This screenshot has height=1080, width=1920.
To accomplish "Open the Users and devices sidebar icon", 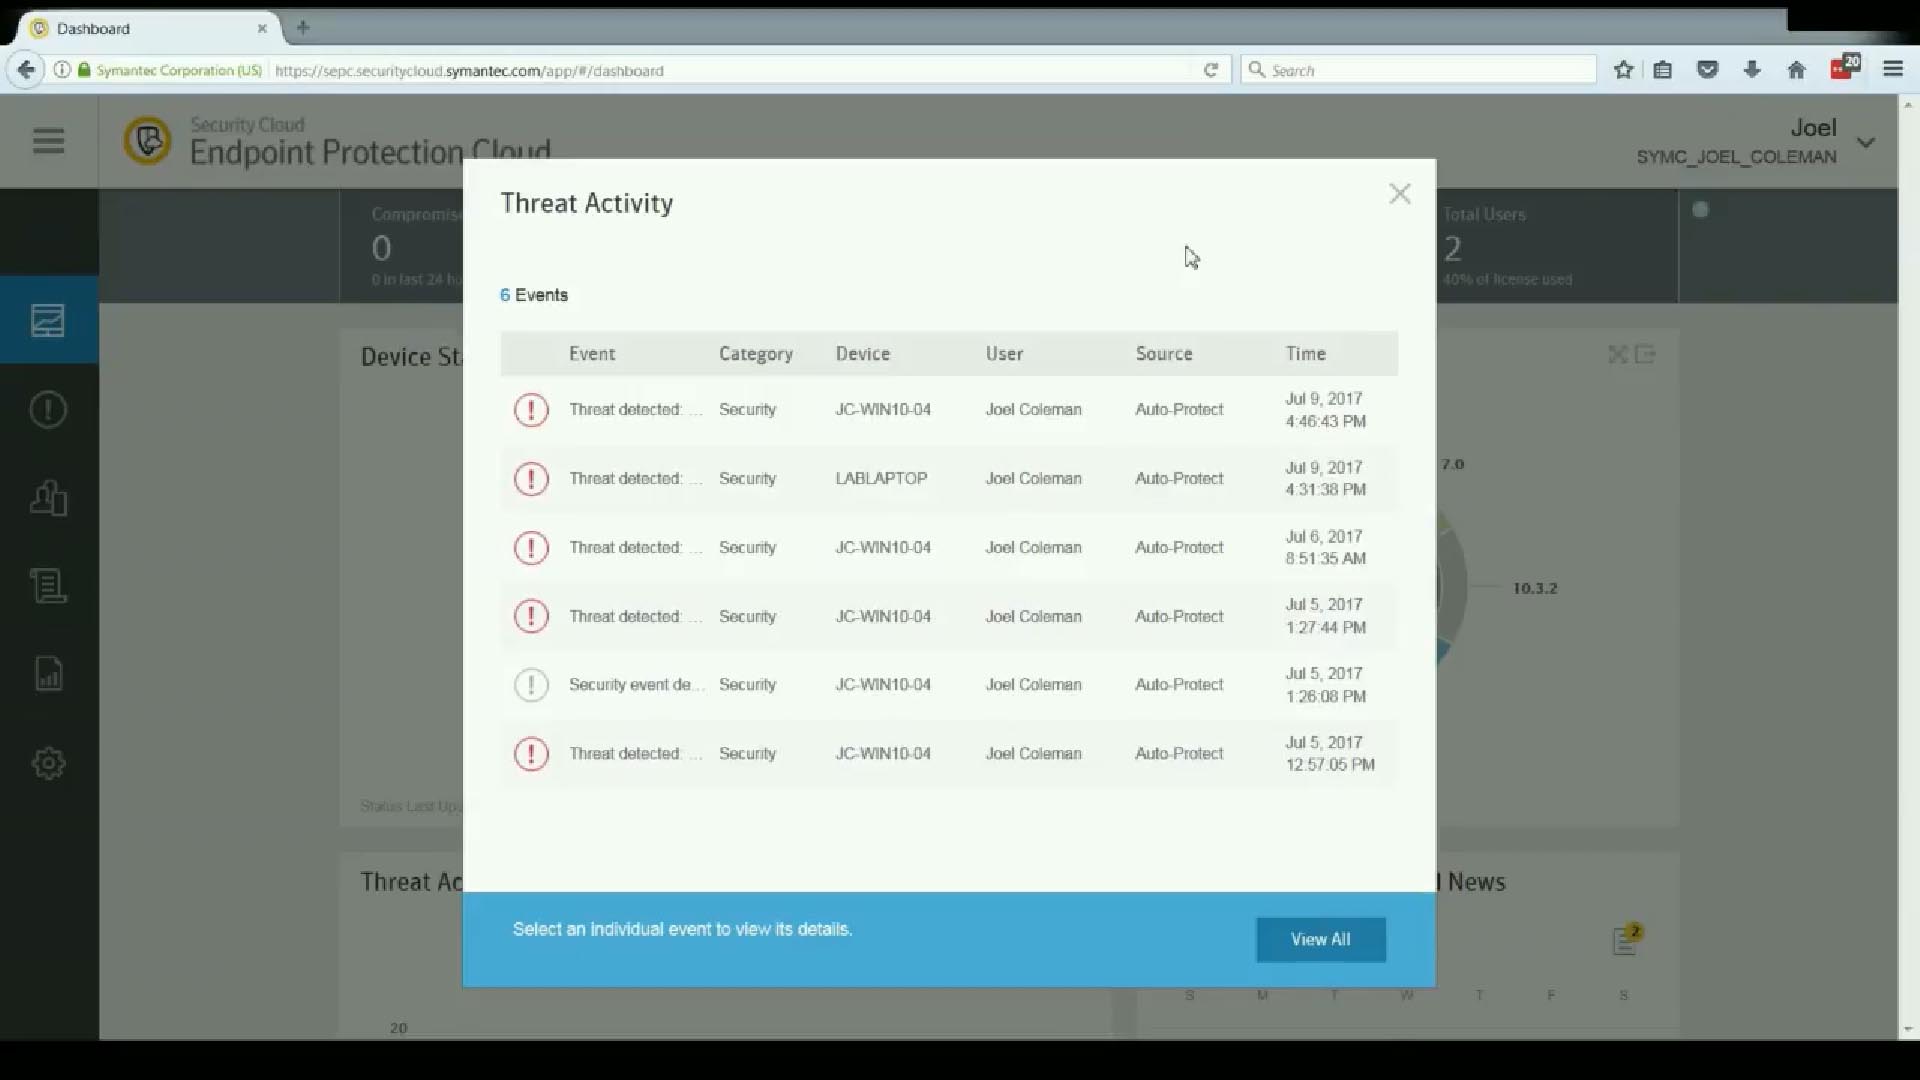I will click(x=48, y=497).
